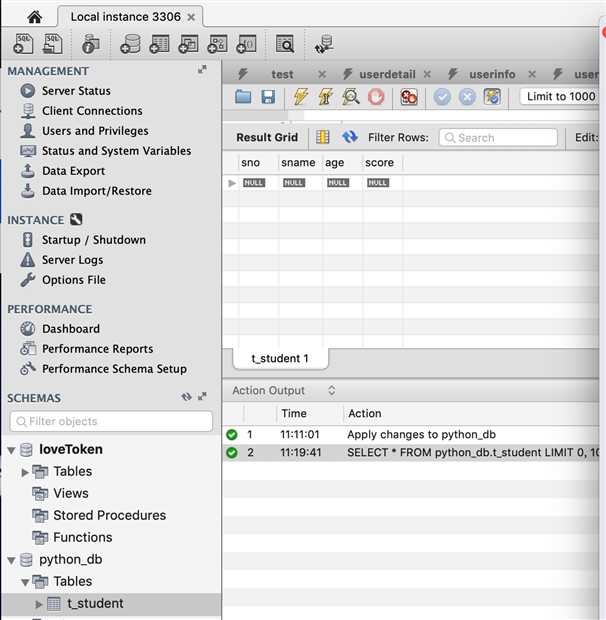Execute the query with lightning icon
The width and height of the screenshot is (606, 620).
301,96
